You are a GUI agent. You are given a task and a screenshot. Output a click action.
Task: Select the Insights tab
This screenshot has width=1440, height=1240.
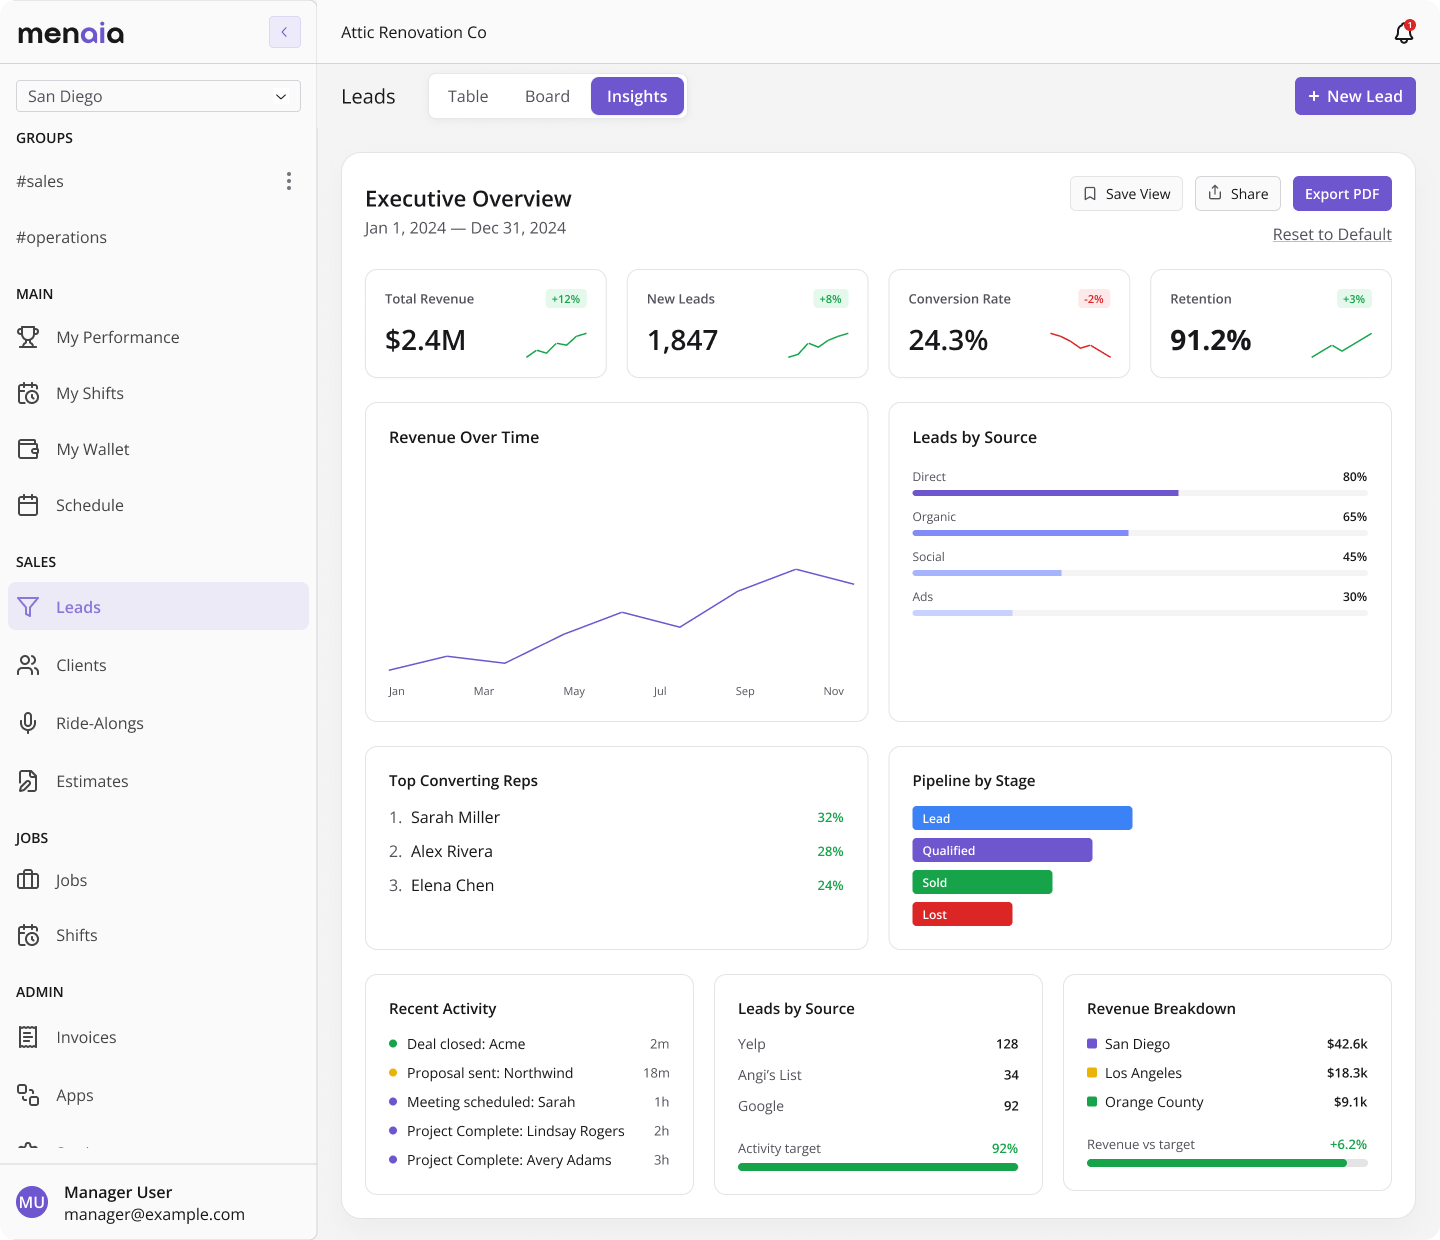click(x=637, y=96)
